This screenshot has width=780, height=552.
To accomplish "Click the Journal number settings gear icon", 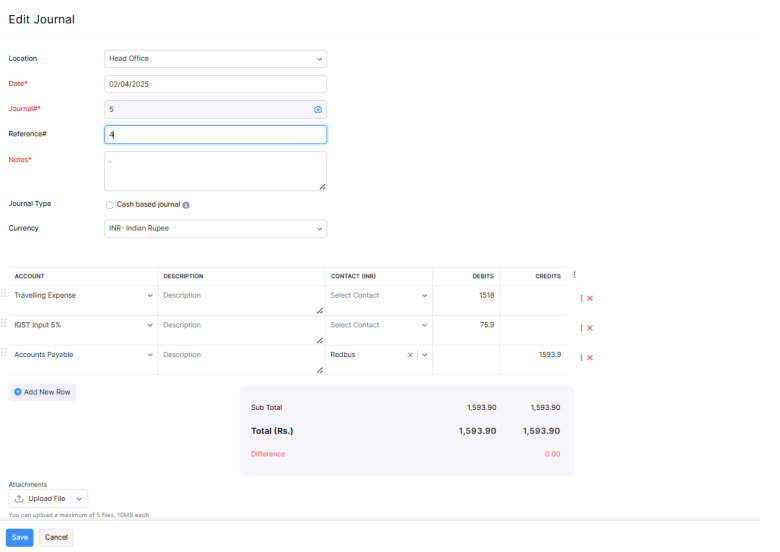I will click(x=318, y=109).
